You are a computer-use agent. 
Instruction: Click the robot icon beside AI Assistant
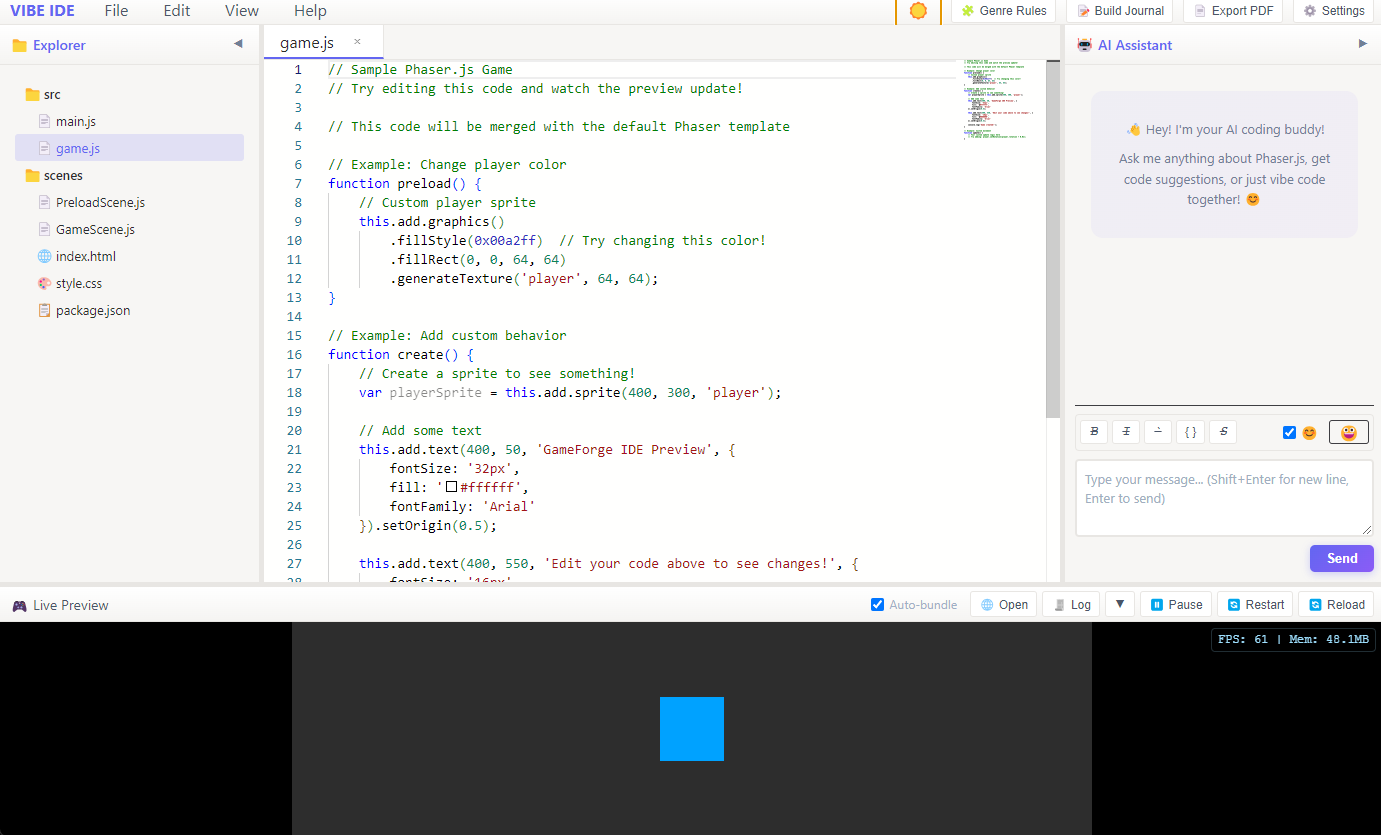coord(1084,45)
